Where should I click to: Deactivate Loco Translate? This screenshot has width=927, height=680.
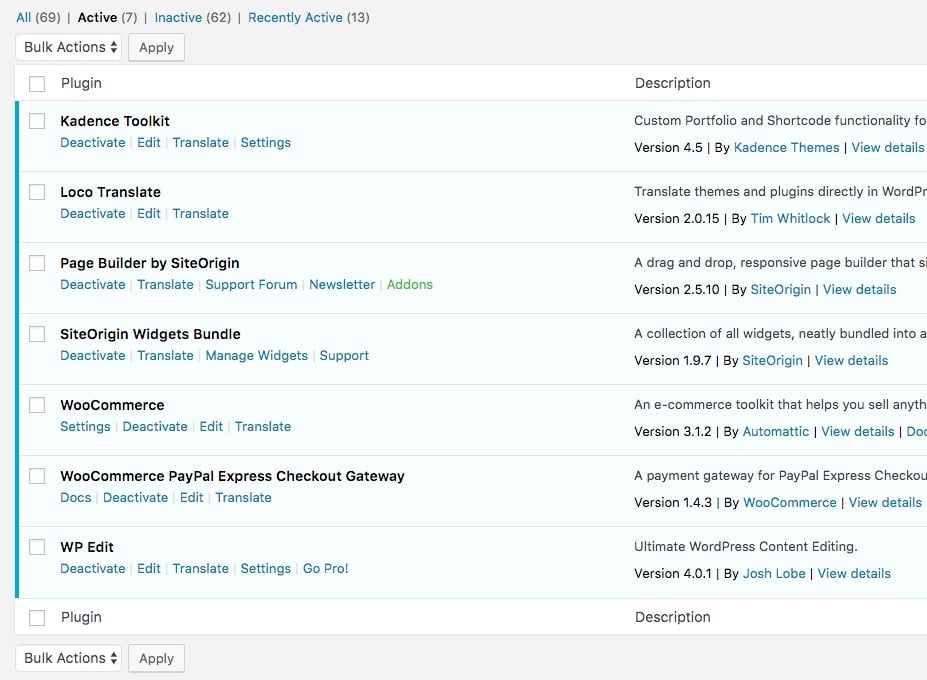coord(93,213)
